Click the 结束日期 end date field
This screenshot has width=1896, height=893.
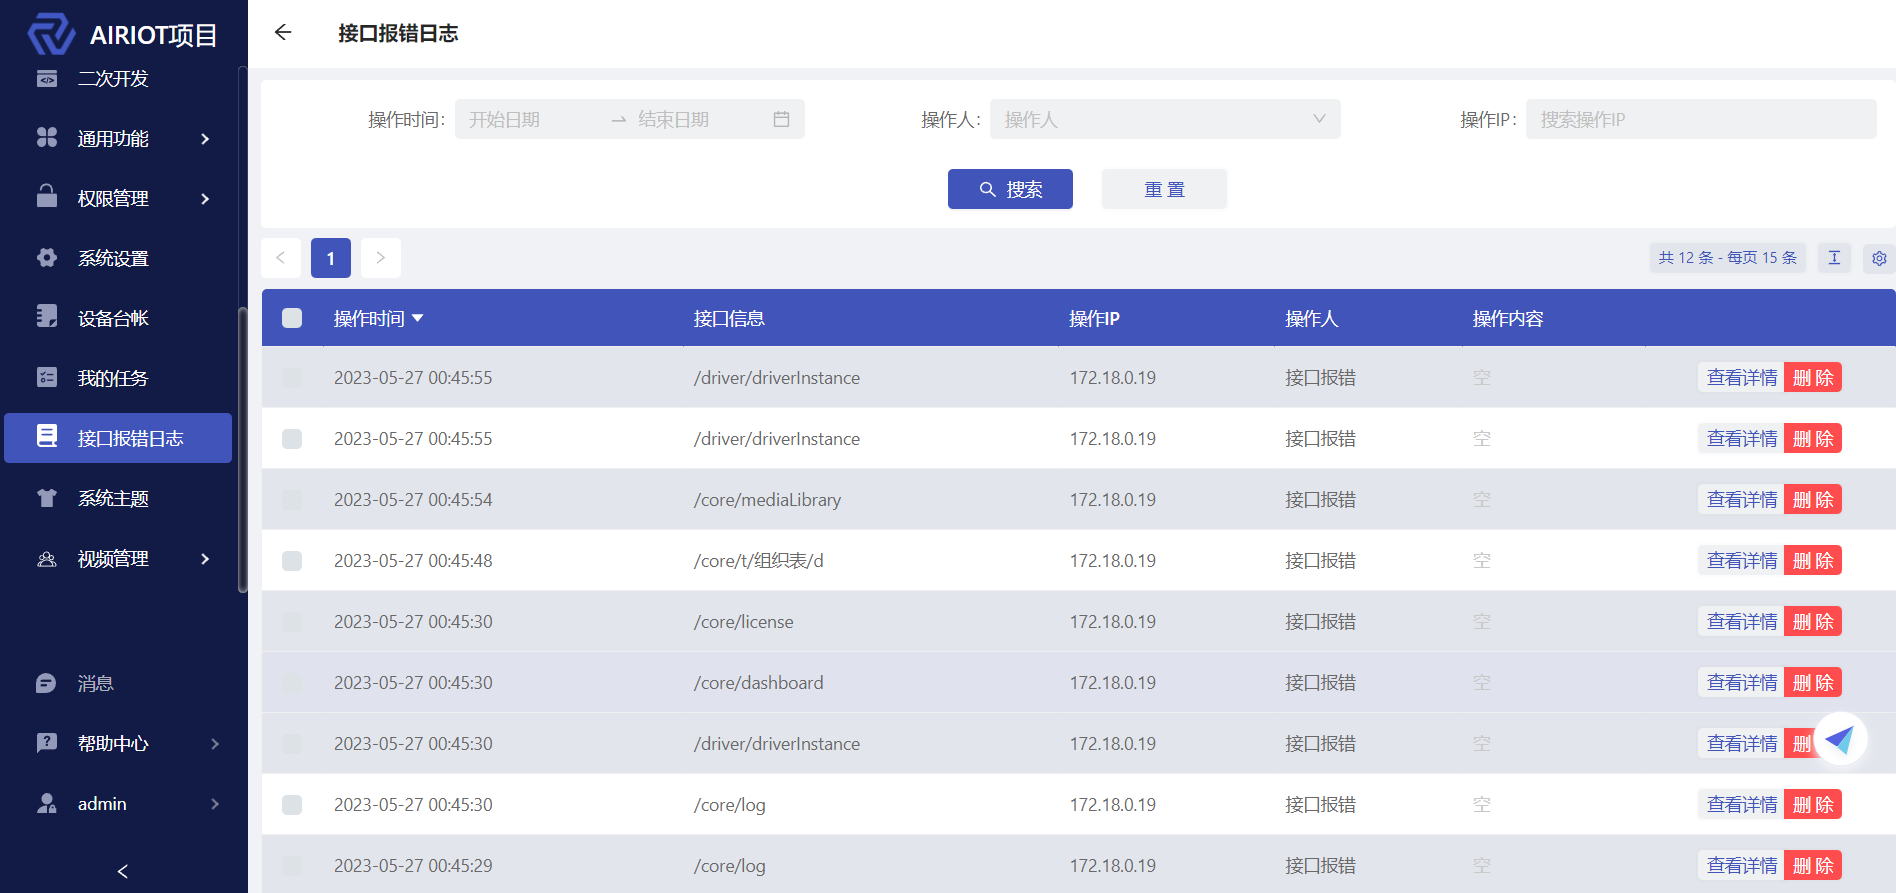(700, 120)
